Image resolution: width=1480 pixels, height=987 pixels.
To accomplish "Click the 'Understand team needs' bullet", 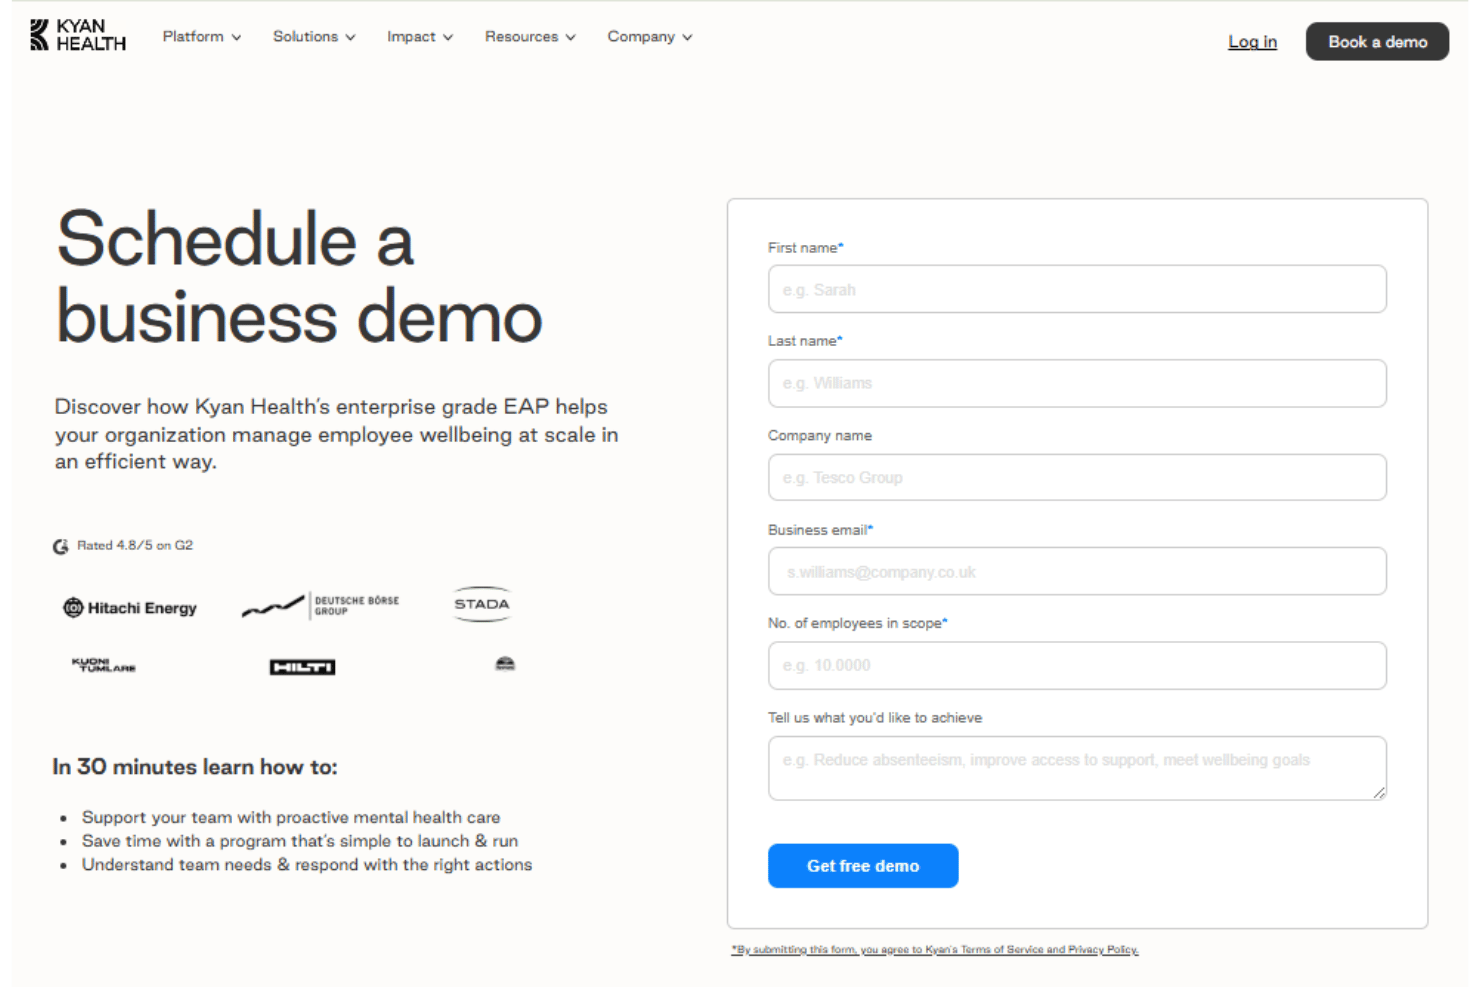I will pyautogui.click(x=307, y=865).
